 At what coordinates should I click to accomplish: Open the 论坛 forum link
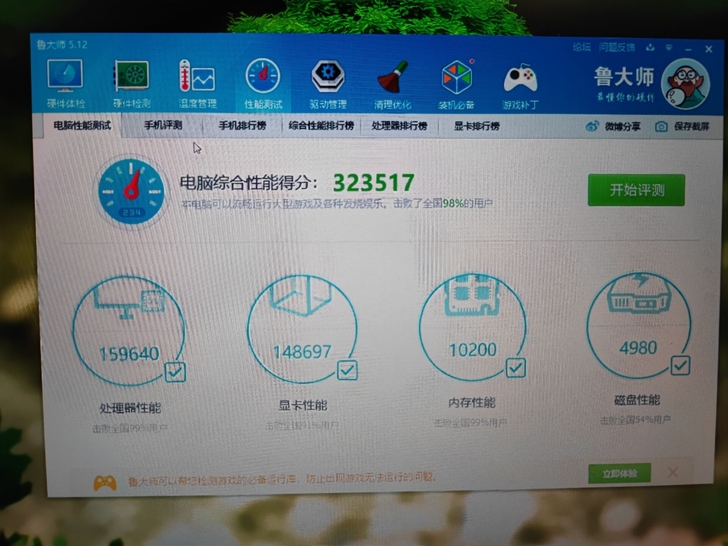click(x=581, y=47)
